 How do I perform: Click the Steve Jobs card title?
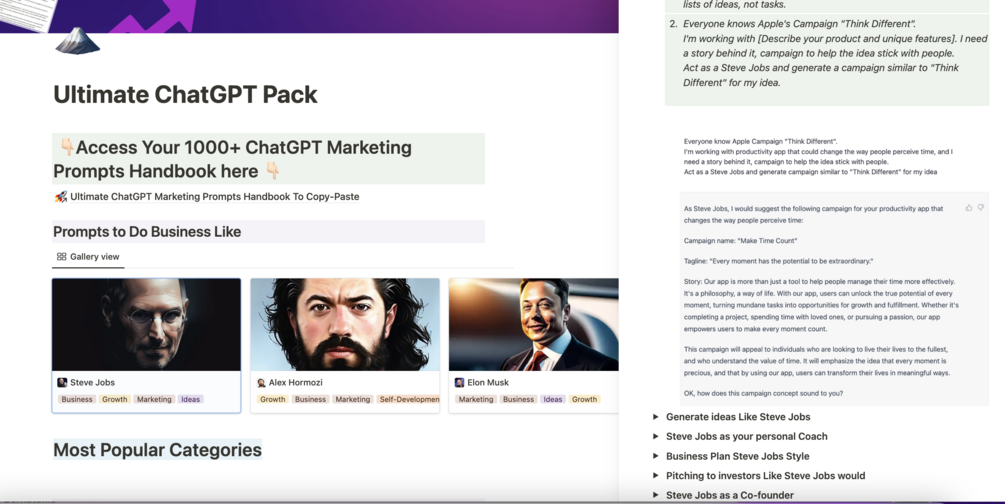point(92,383)
